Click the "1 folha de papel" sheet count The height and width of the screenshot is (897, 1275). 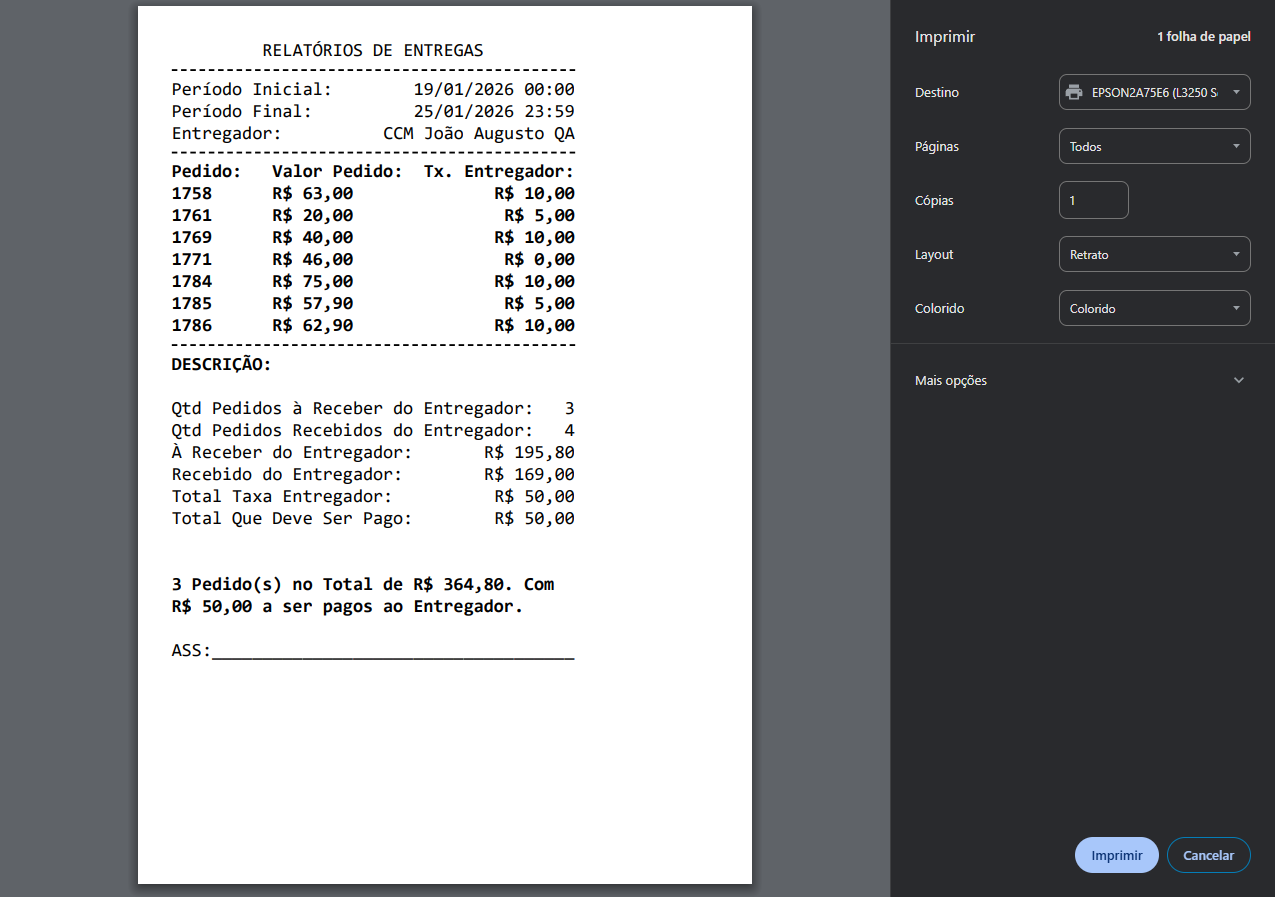[x=1203, y=37]
